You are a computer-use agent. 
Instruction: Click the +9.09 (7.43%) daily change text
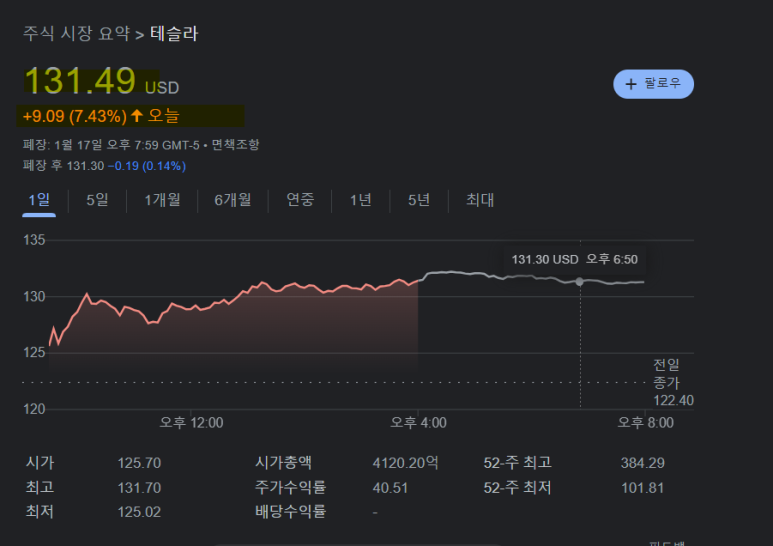[74, 116]
